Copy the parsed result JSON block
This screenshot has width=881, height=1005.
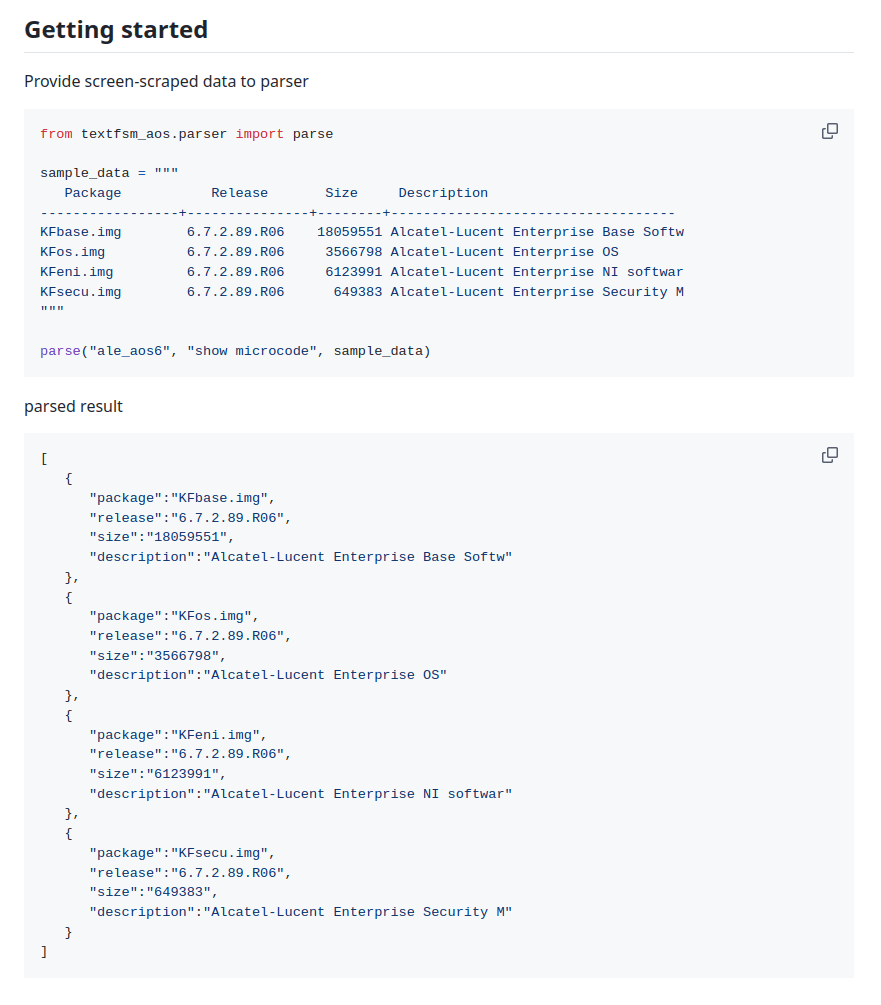coord(829,455)
